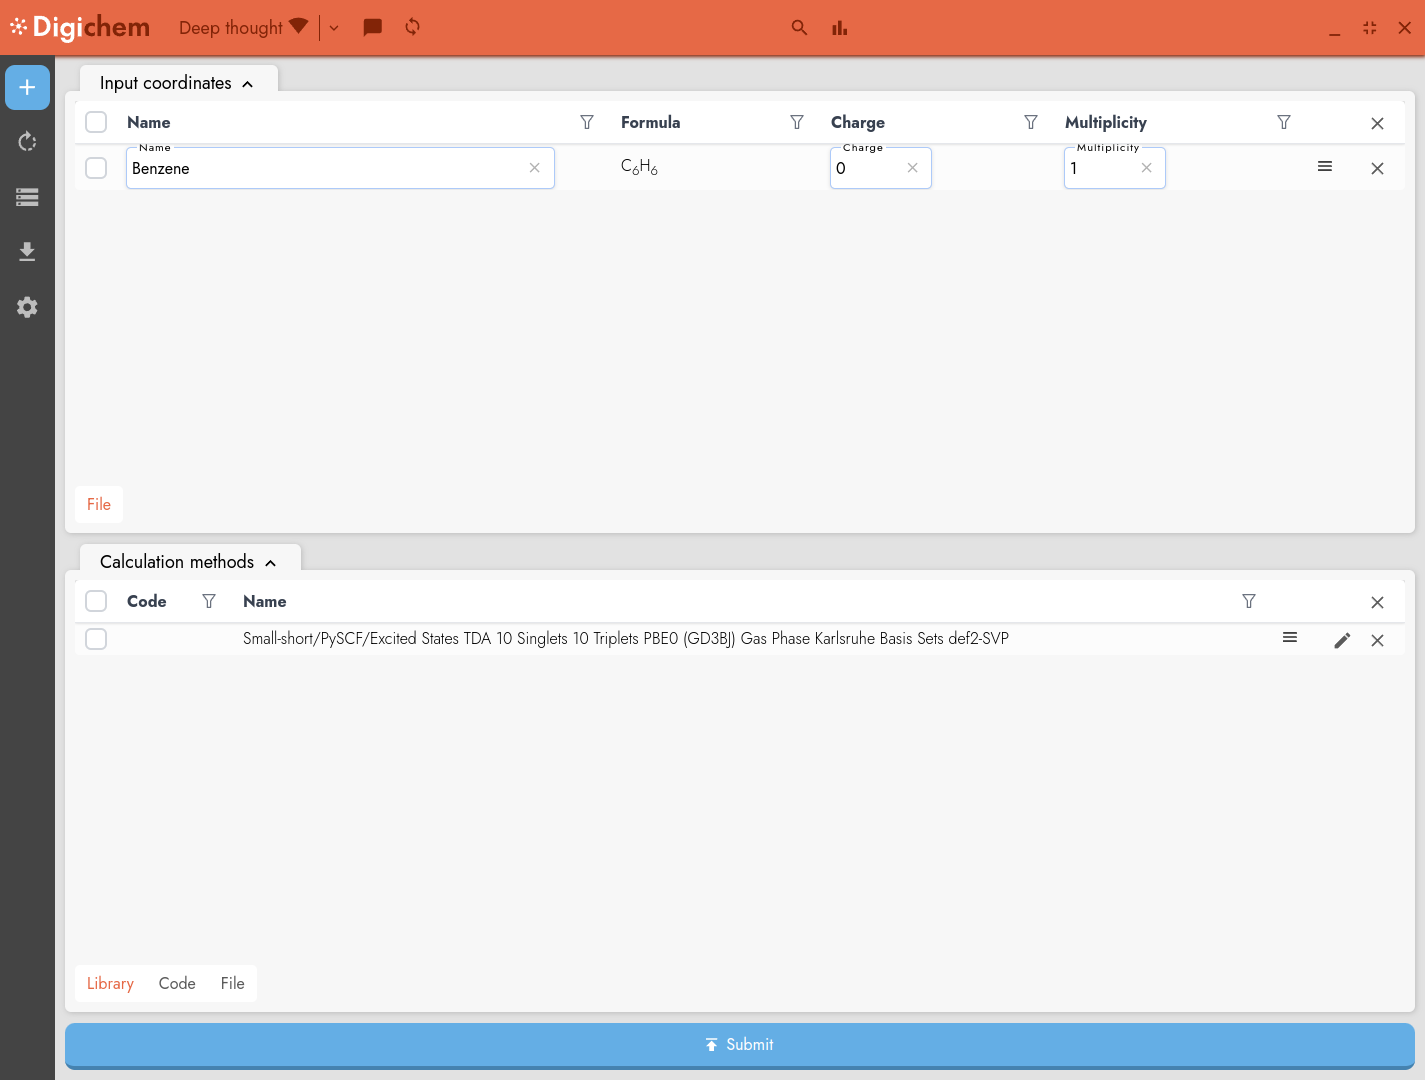Open settings via the gear icon
Image resolution: width=1425 pixels, height=1080 pixels.
tap(27, 307)
